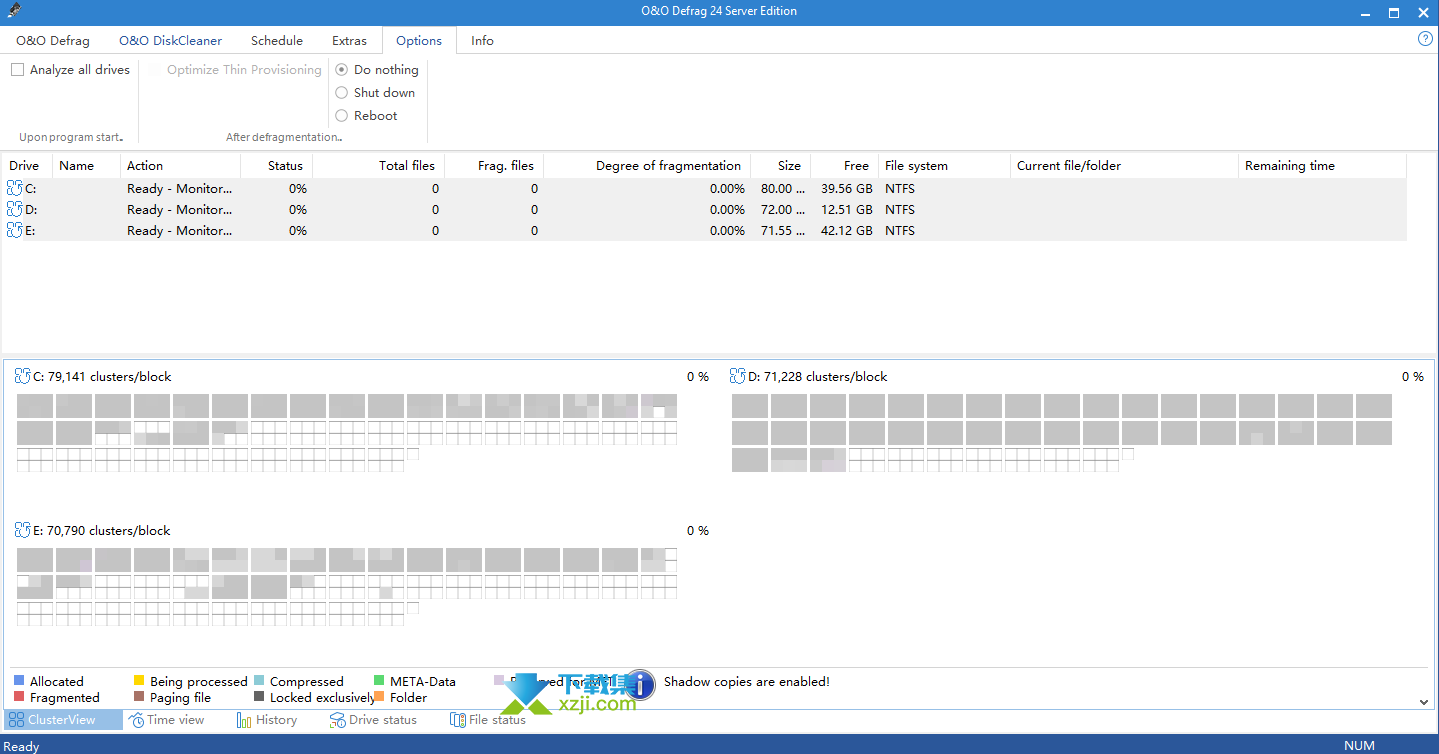Sort by Degree of fragmentation header
This screenshot has height=754, width=1439.
(647, 166)
